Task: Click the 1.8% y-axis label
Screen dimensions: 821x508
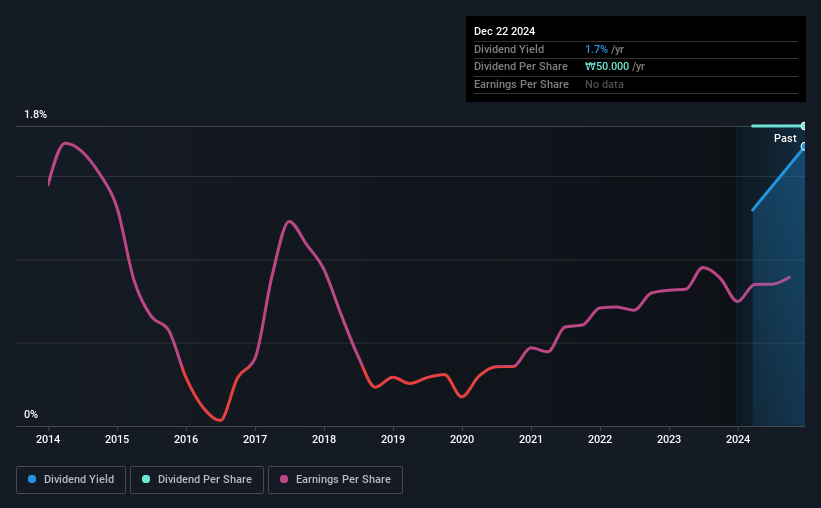Action: coord(36,114)
